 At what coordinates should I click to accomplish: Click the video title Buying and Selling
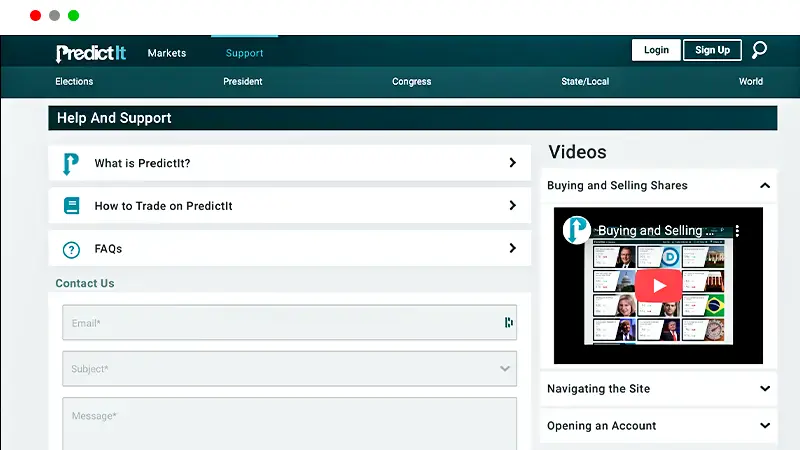pos(656,231)
